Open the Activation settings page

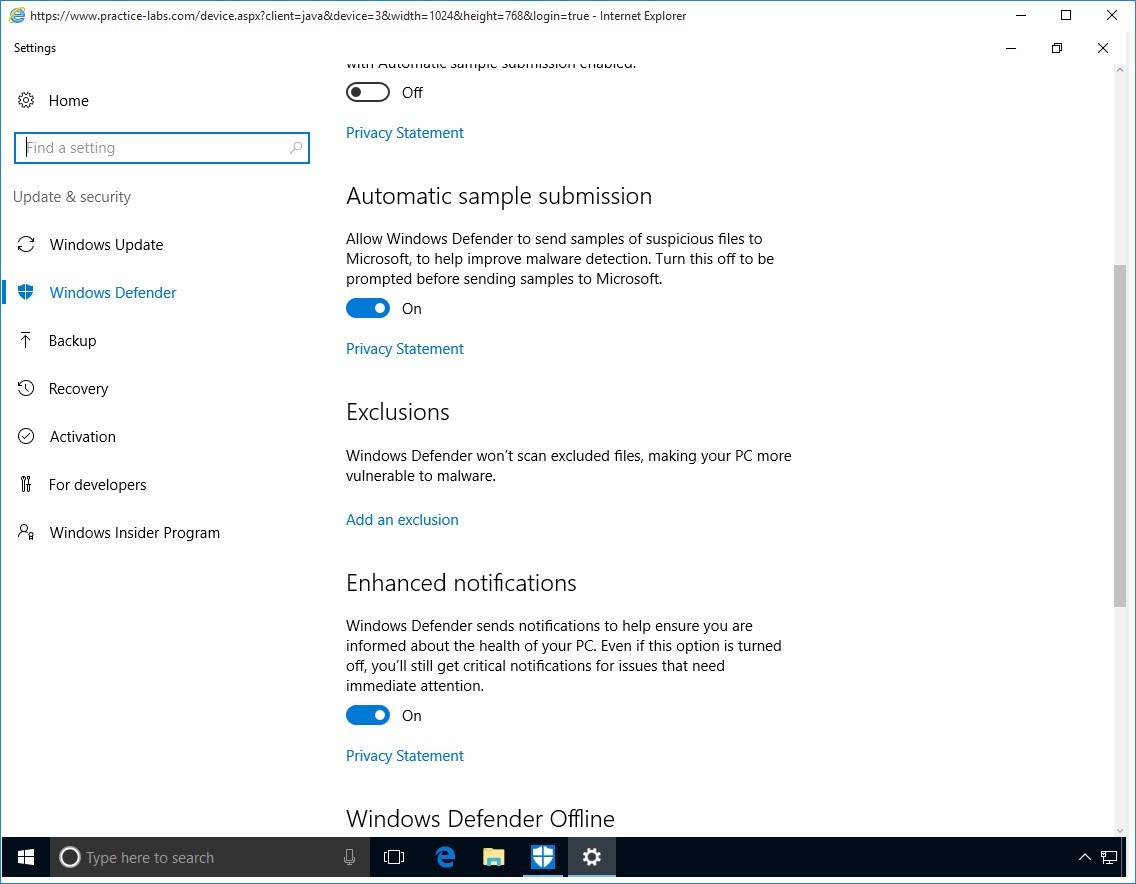[83, 435]
